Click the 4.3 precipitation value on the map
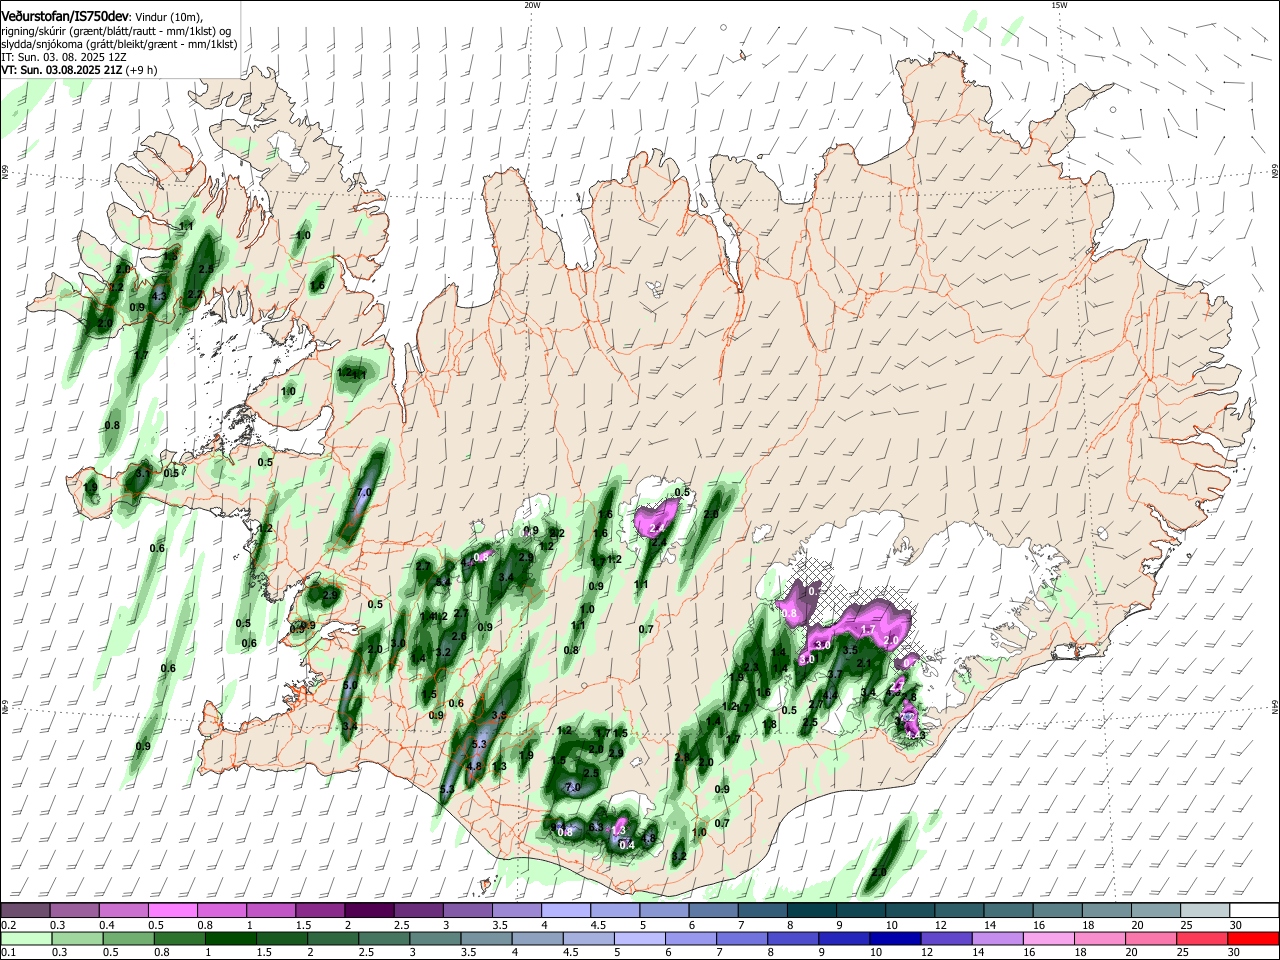The height and width of the screenshot is (960, 1280). coord(158,296)
